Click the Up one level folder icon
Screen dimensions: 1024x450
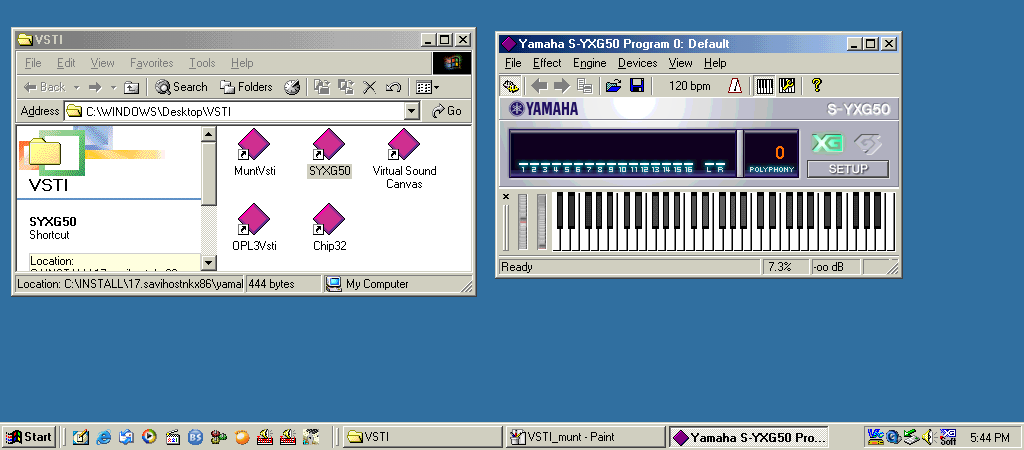pos(132,87)
